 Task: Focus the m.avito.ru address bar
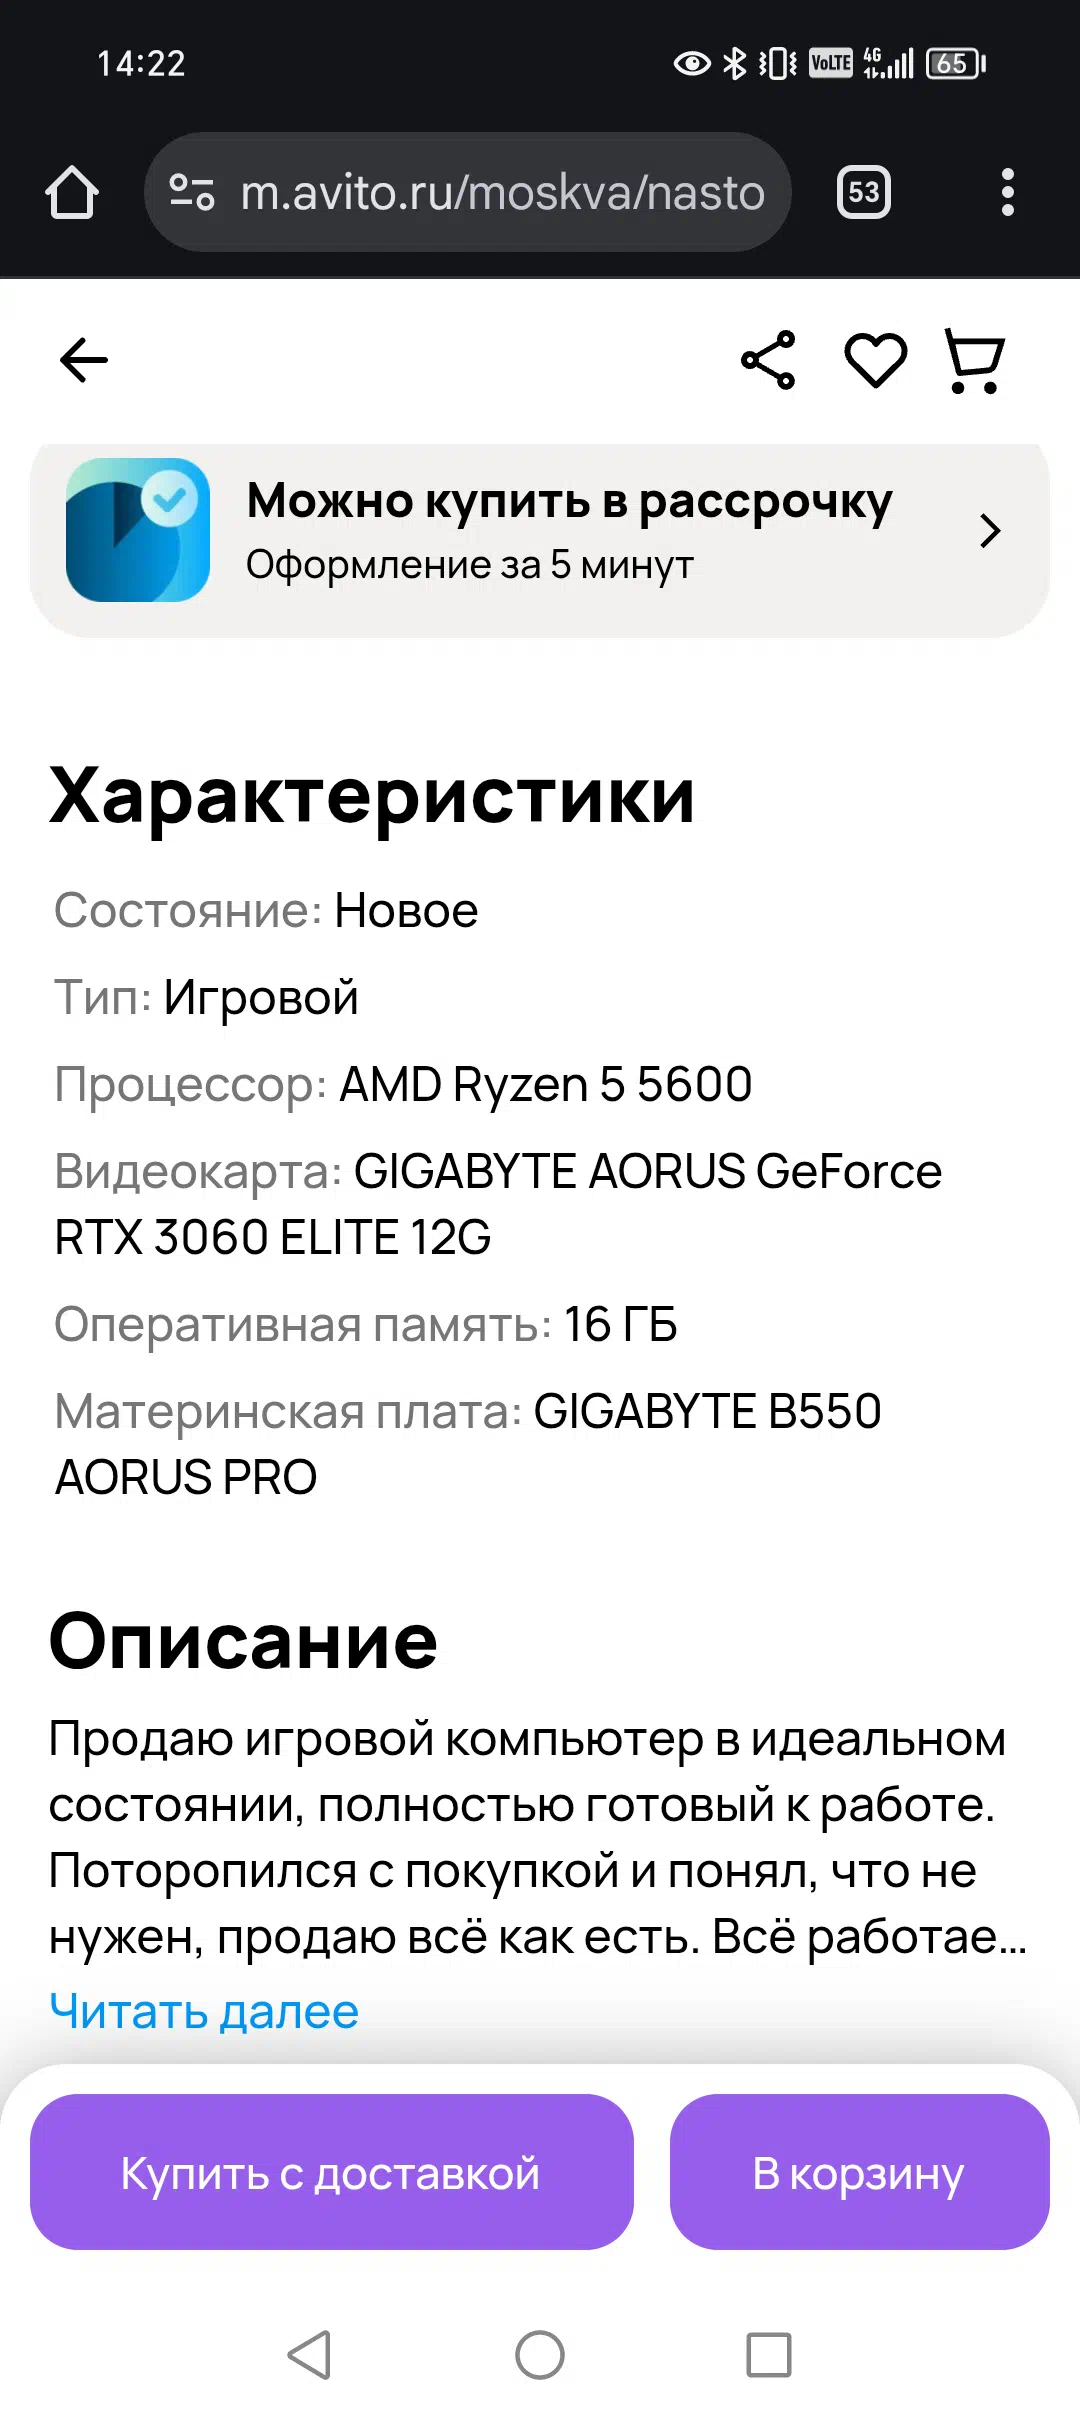pos(468,192)
